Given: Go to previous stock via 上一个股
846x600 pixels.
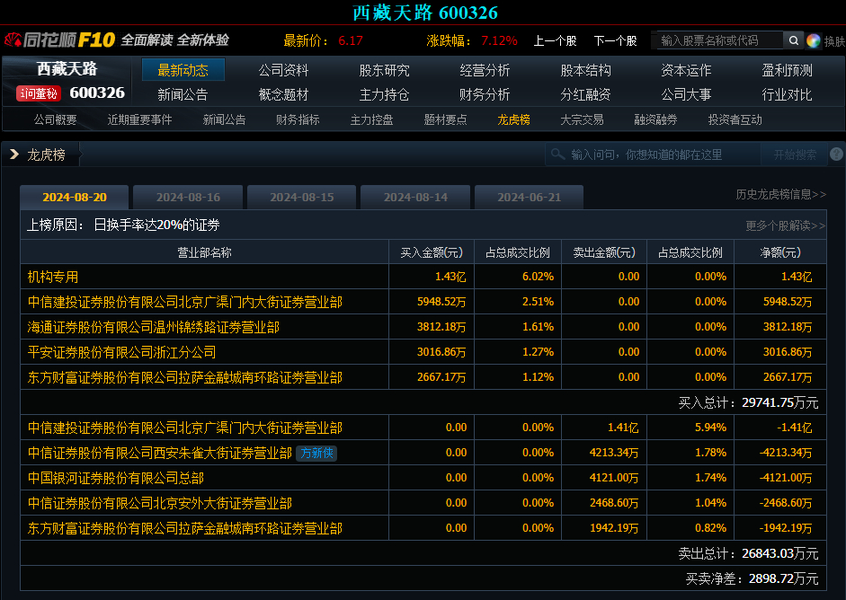Looking at the screenshot, I should pyautogui.click(x=555, y=41).
